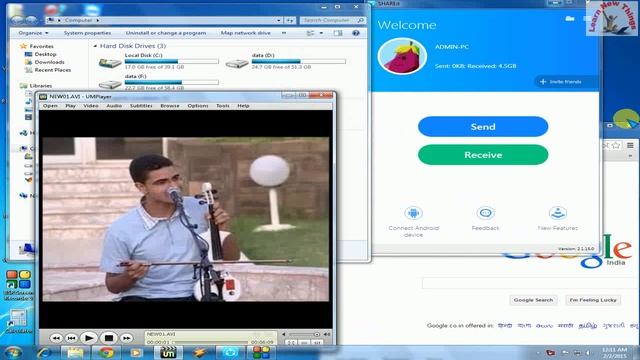Image resolution: width=640 pixels, height=360 pixels.
Task: Click the volume down speaker icon in UMPlayer
Action: [284, 334]
